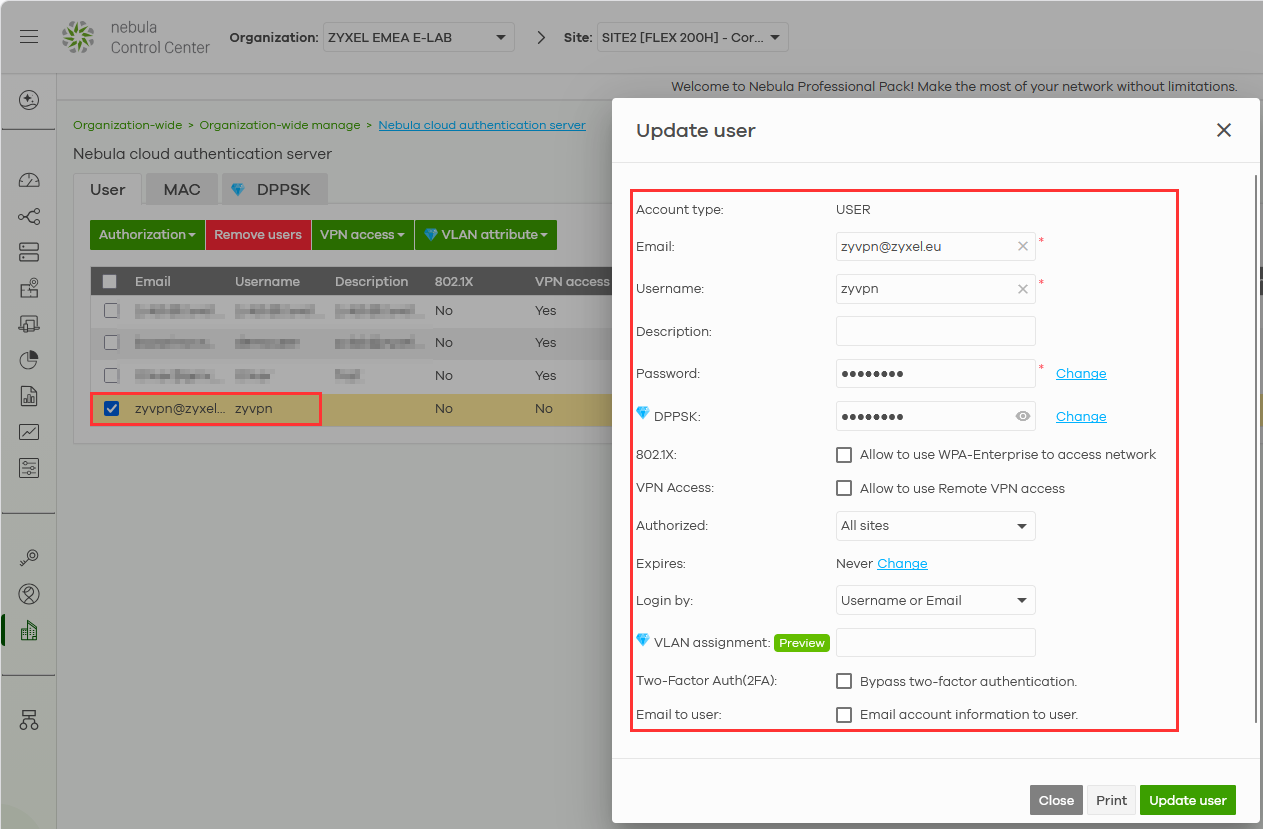Click the Email column header
This screenshot has width=1263, height=829.
[x=153, y=282]
